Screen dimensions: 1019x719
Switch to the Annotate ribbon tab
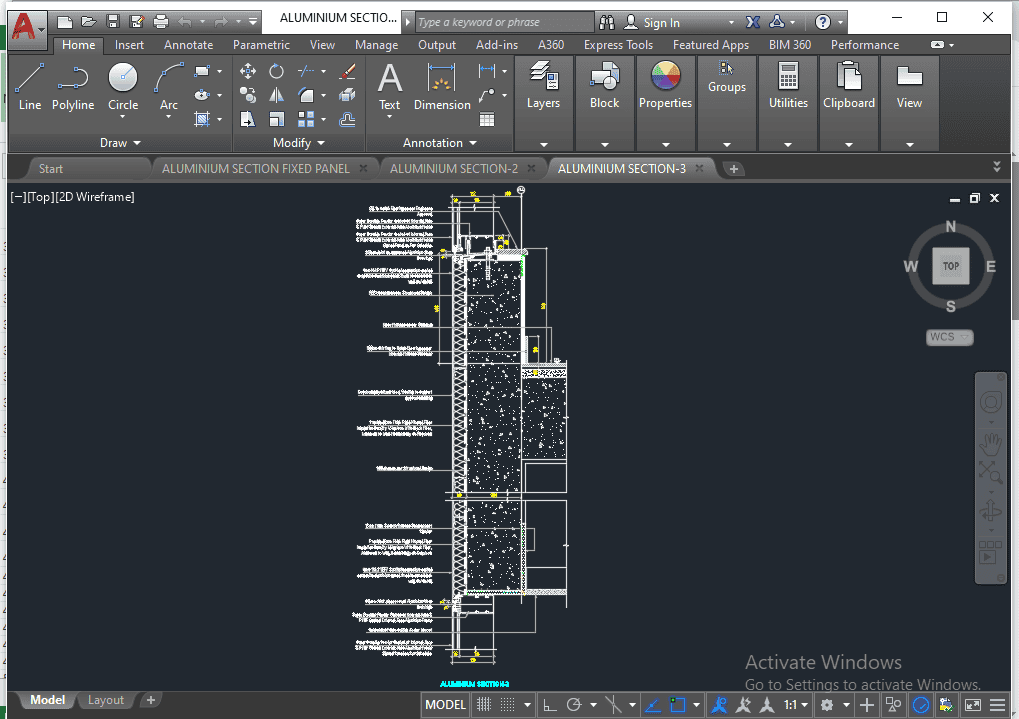pos(188,45)
